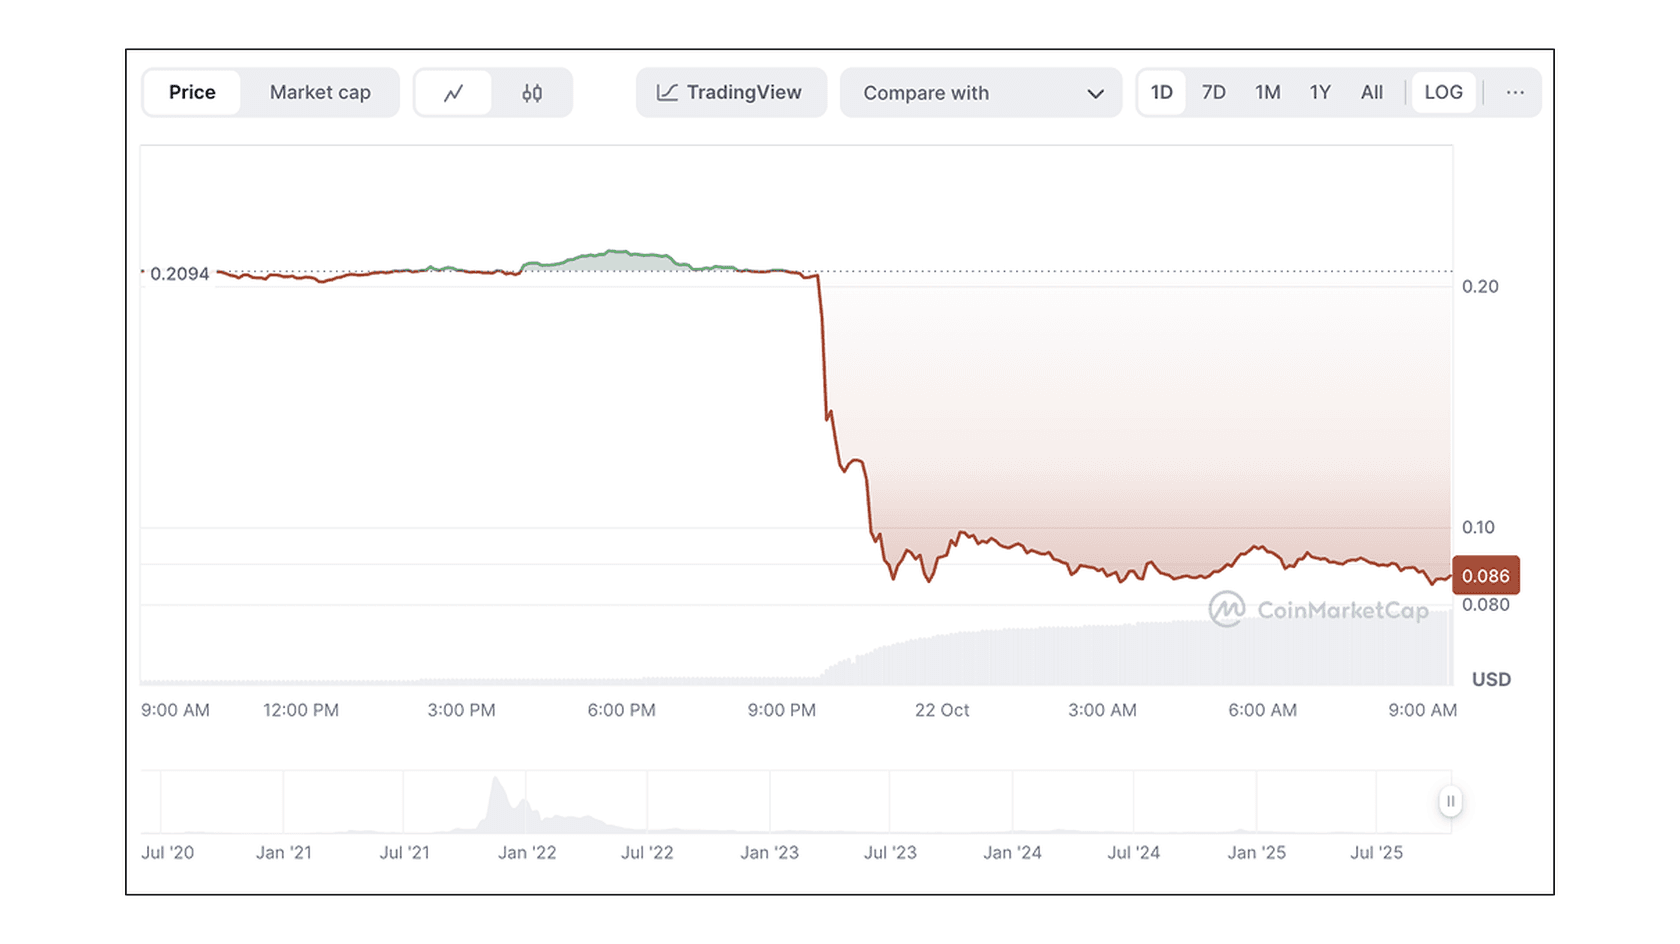Choose the 1M time range
Image resolution: width=1680 pixels, height=944 pixels.
(x=1267, y=93)
